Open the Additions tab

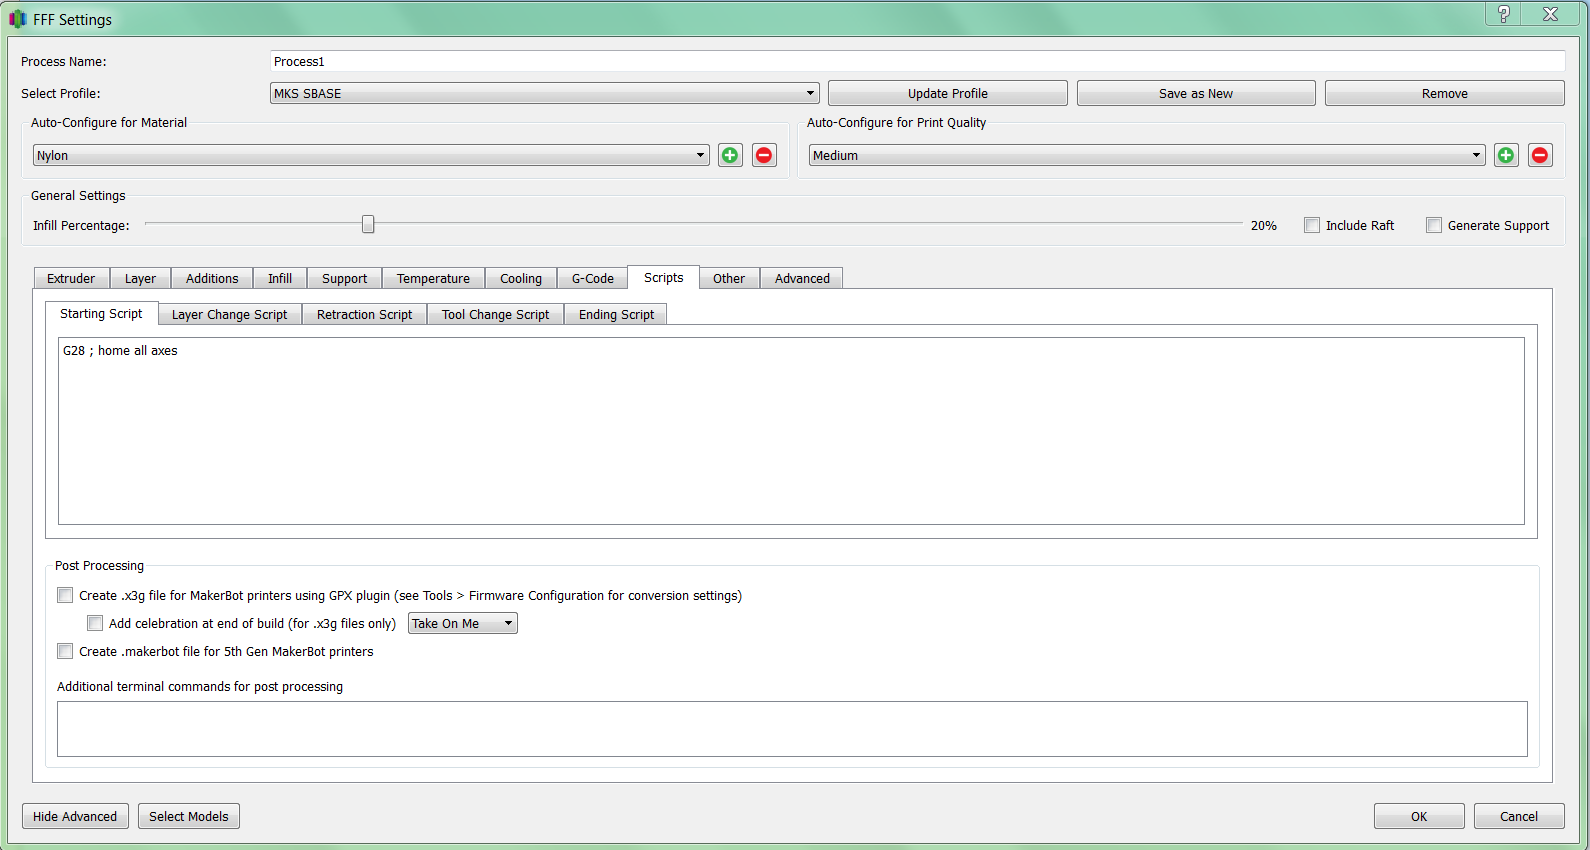(x=212, y=278)
